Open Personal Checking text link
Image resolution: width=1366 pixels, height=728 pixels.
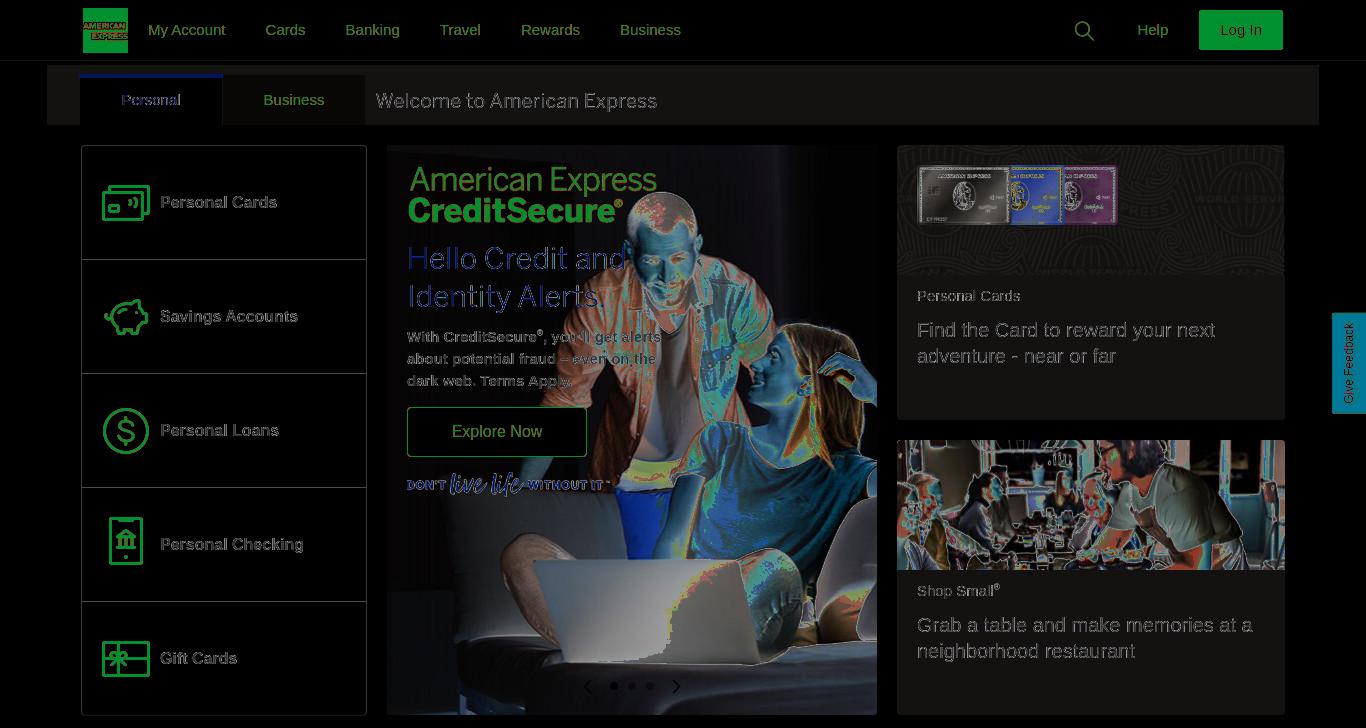tap(231, 544)
